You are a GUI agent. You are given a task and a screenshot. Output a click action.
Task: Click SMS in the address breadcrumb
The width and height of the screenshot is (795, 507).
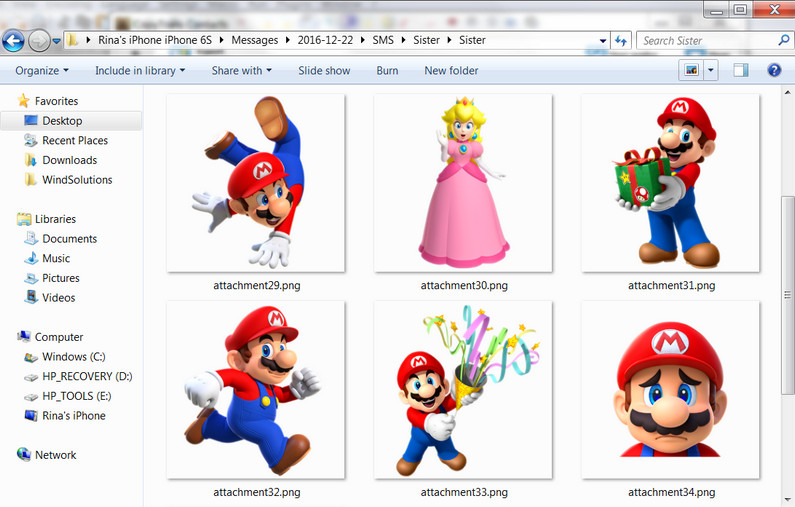383,40
